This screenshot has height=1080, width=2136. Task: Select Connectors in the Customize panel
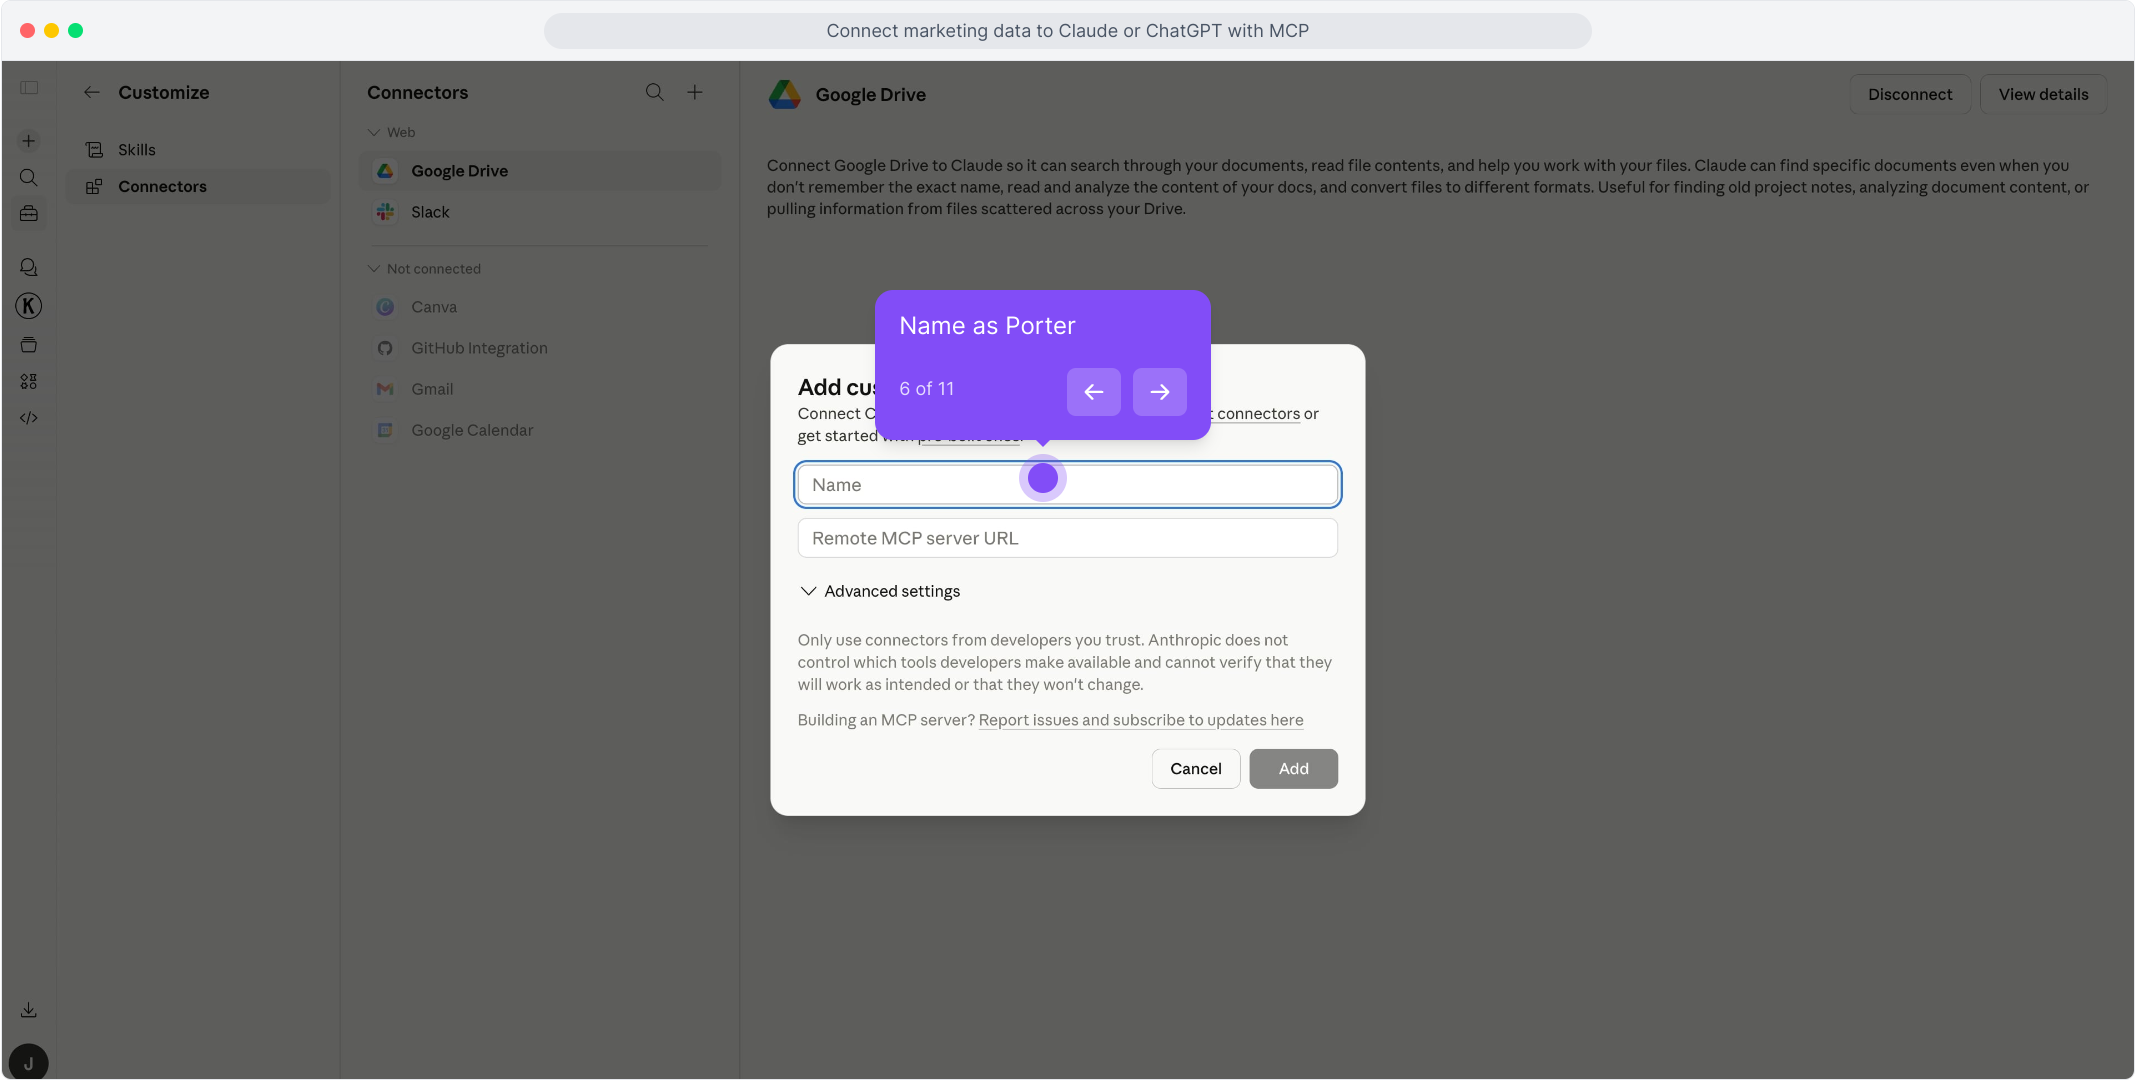[x=162, y=186]
